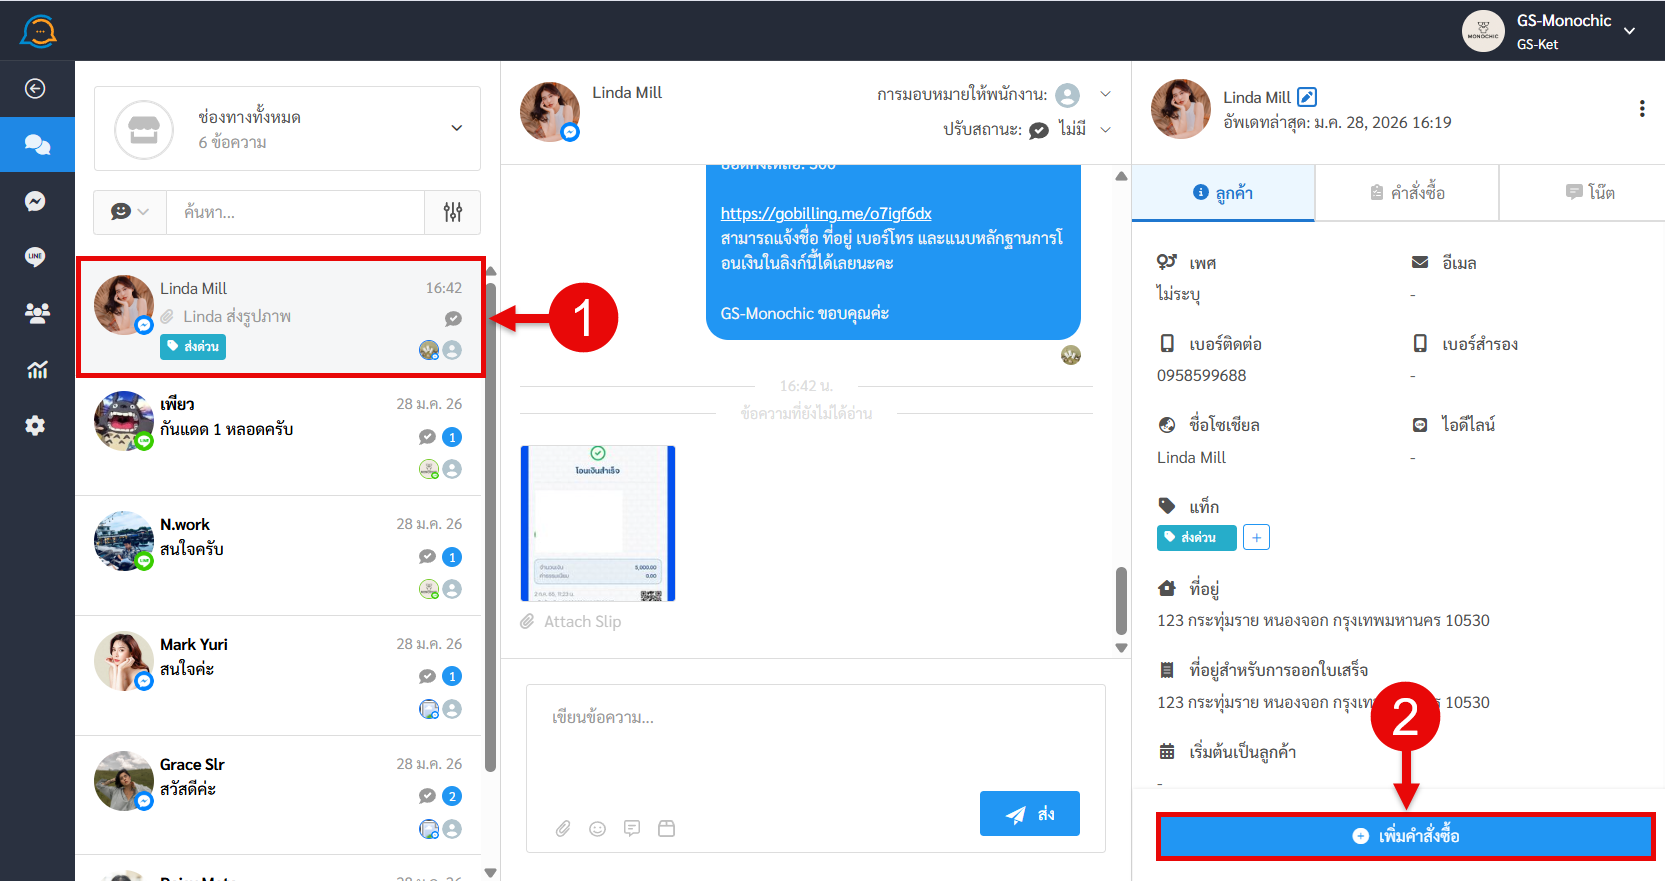1665x881 pixels.
Task: Open the emoji picker in composer
Action: [598, 828]
